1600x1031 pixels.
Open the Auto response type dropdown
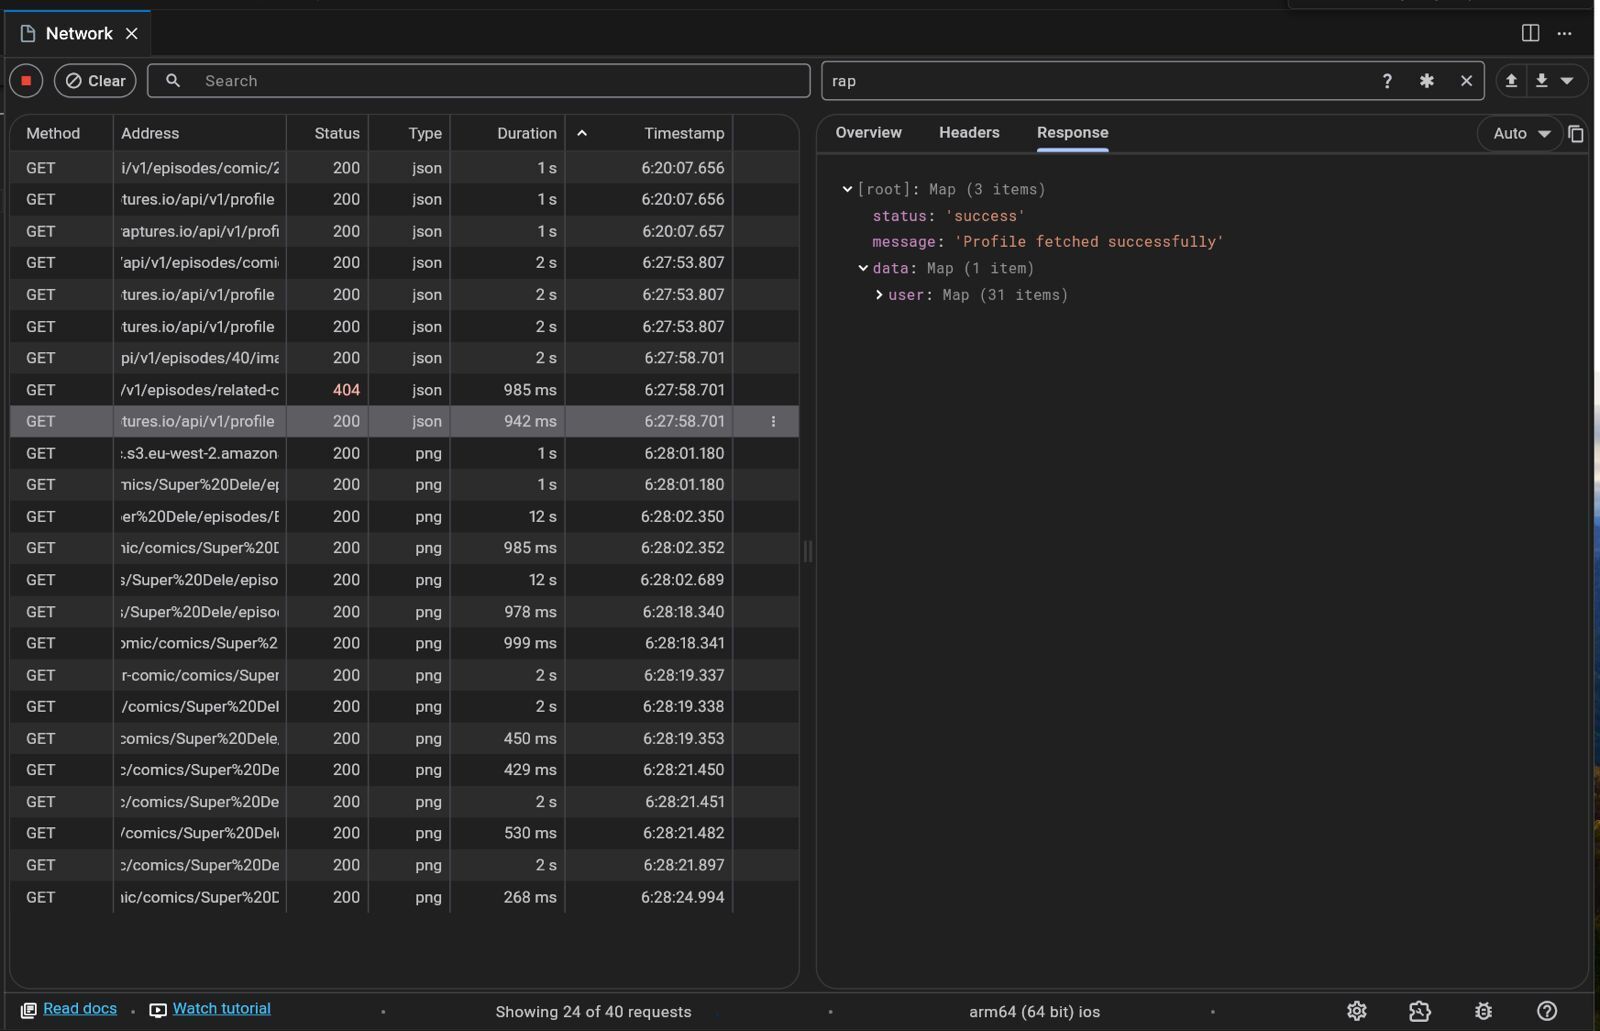pos(1520,133)
